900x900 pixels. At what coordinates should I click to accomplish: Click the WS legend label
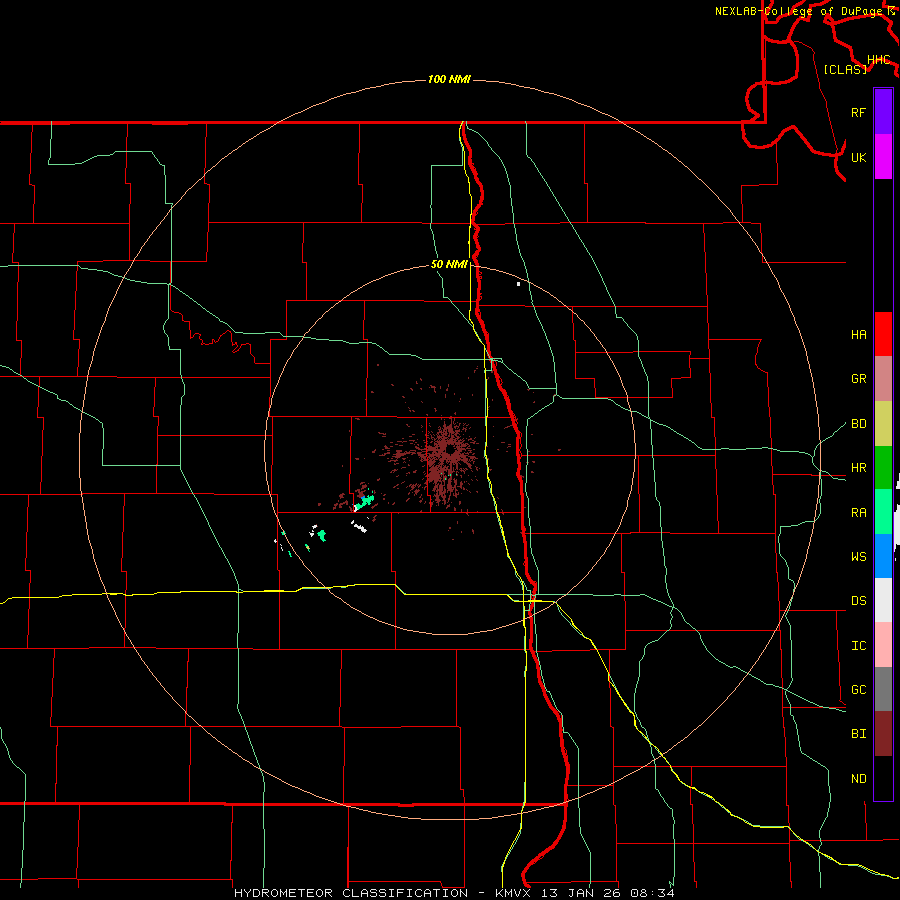point(858,557)
